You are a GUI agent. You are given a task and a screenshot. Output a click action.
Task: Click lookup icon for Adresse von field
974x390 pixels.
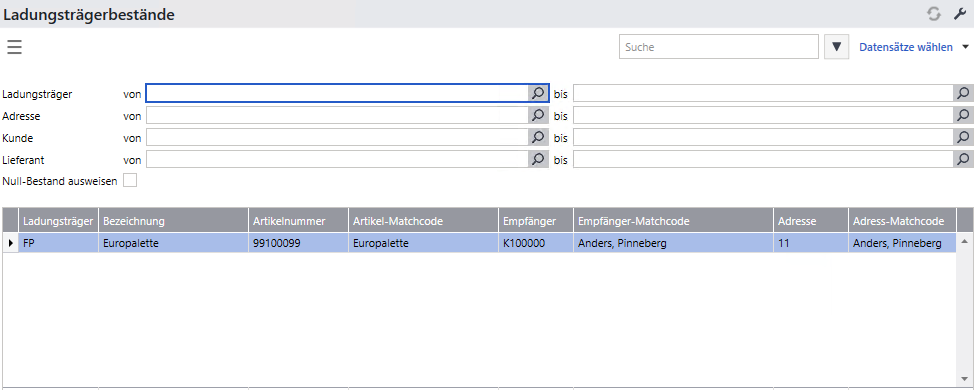point(538,115)
